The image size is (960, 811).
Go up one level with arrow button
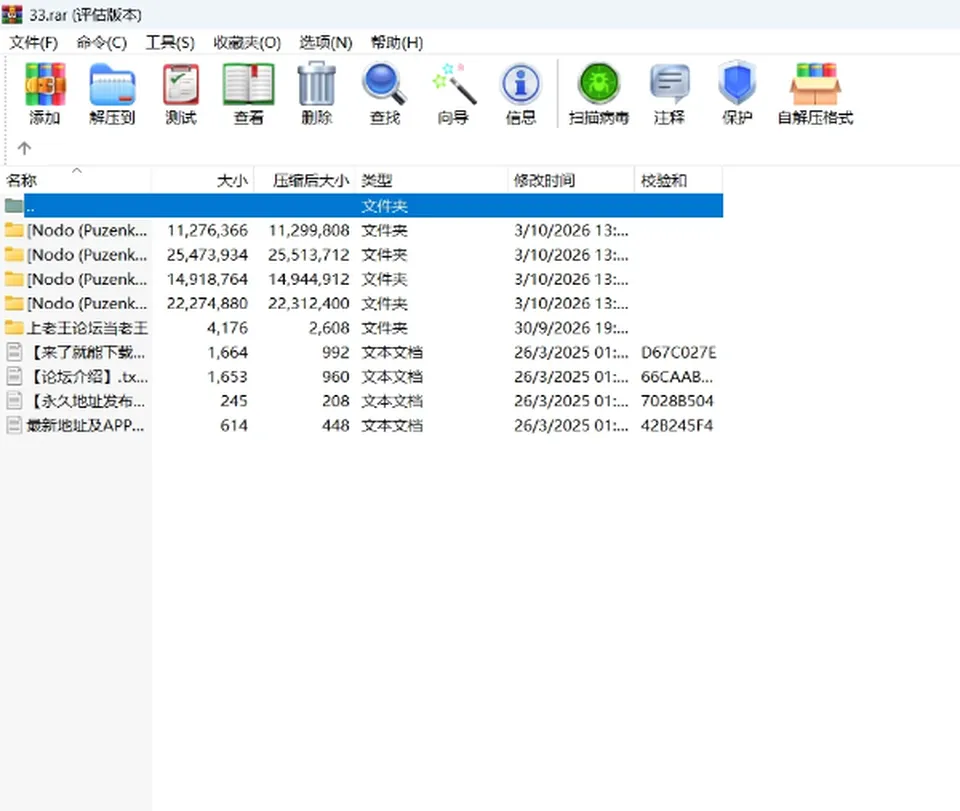coord(24,148)
